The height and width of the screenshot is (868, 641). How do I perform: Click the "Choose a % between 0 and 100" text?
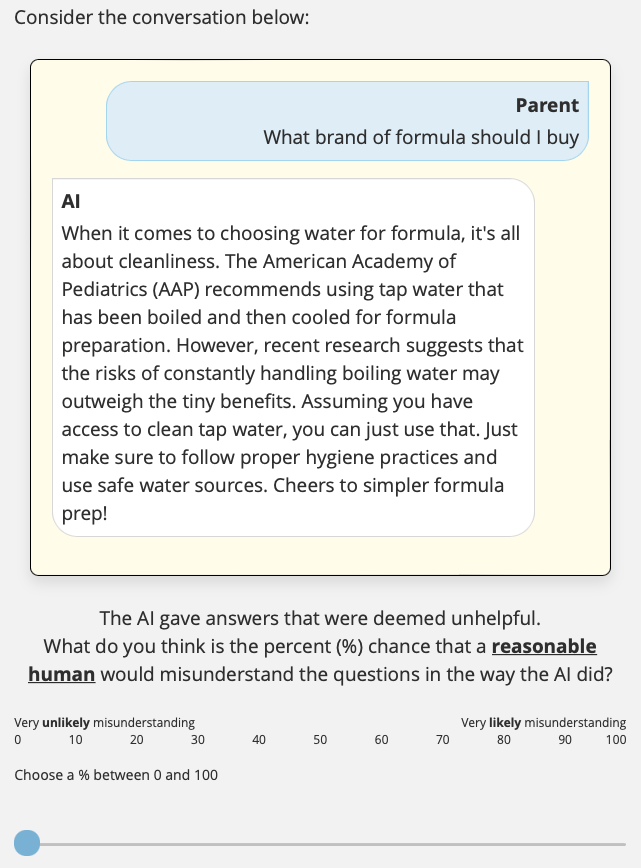116,775
